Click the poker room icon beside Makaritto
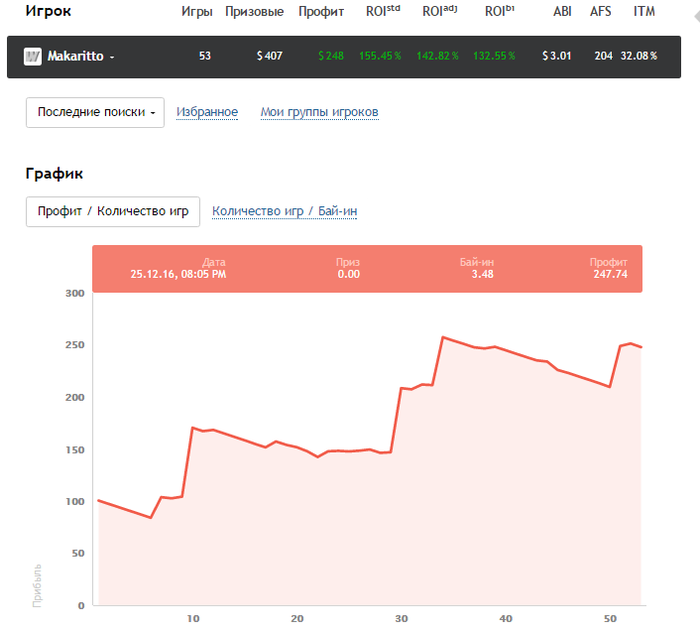The width and height of the screenshot is (700, 632). (33, 56)
